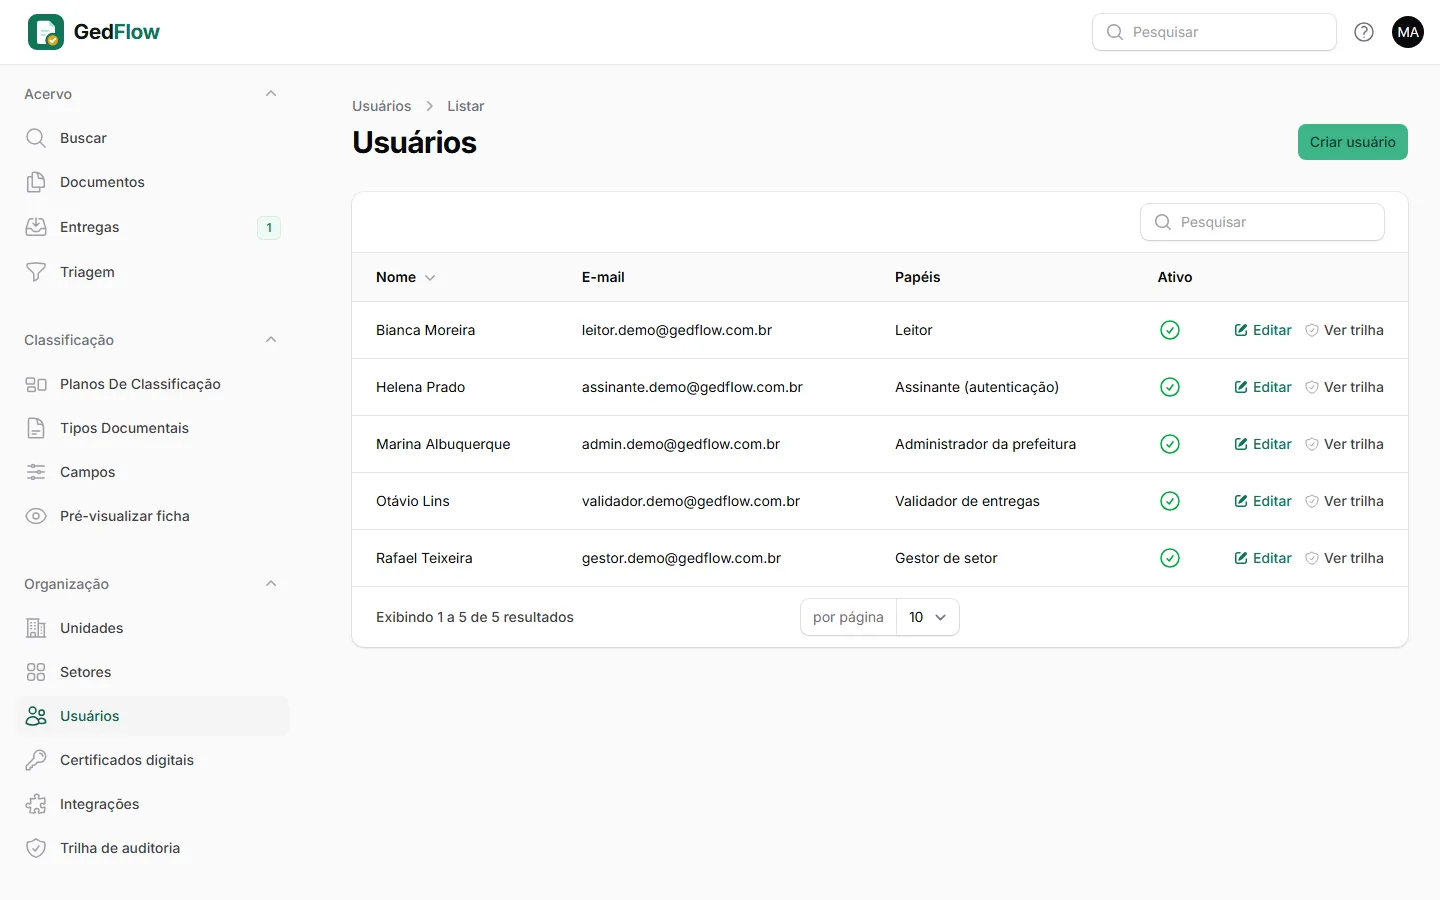Open the per page 10 dropdown
Screen dimensions: 1440x900
[x=928, y=617]
